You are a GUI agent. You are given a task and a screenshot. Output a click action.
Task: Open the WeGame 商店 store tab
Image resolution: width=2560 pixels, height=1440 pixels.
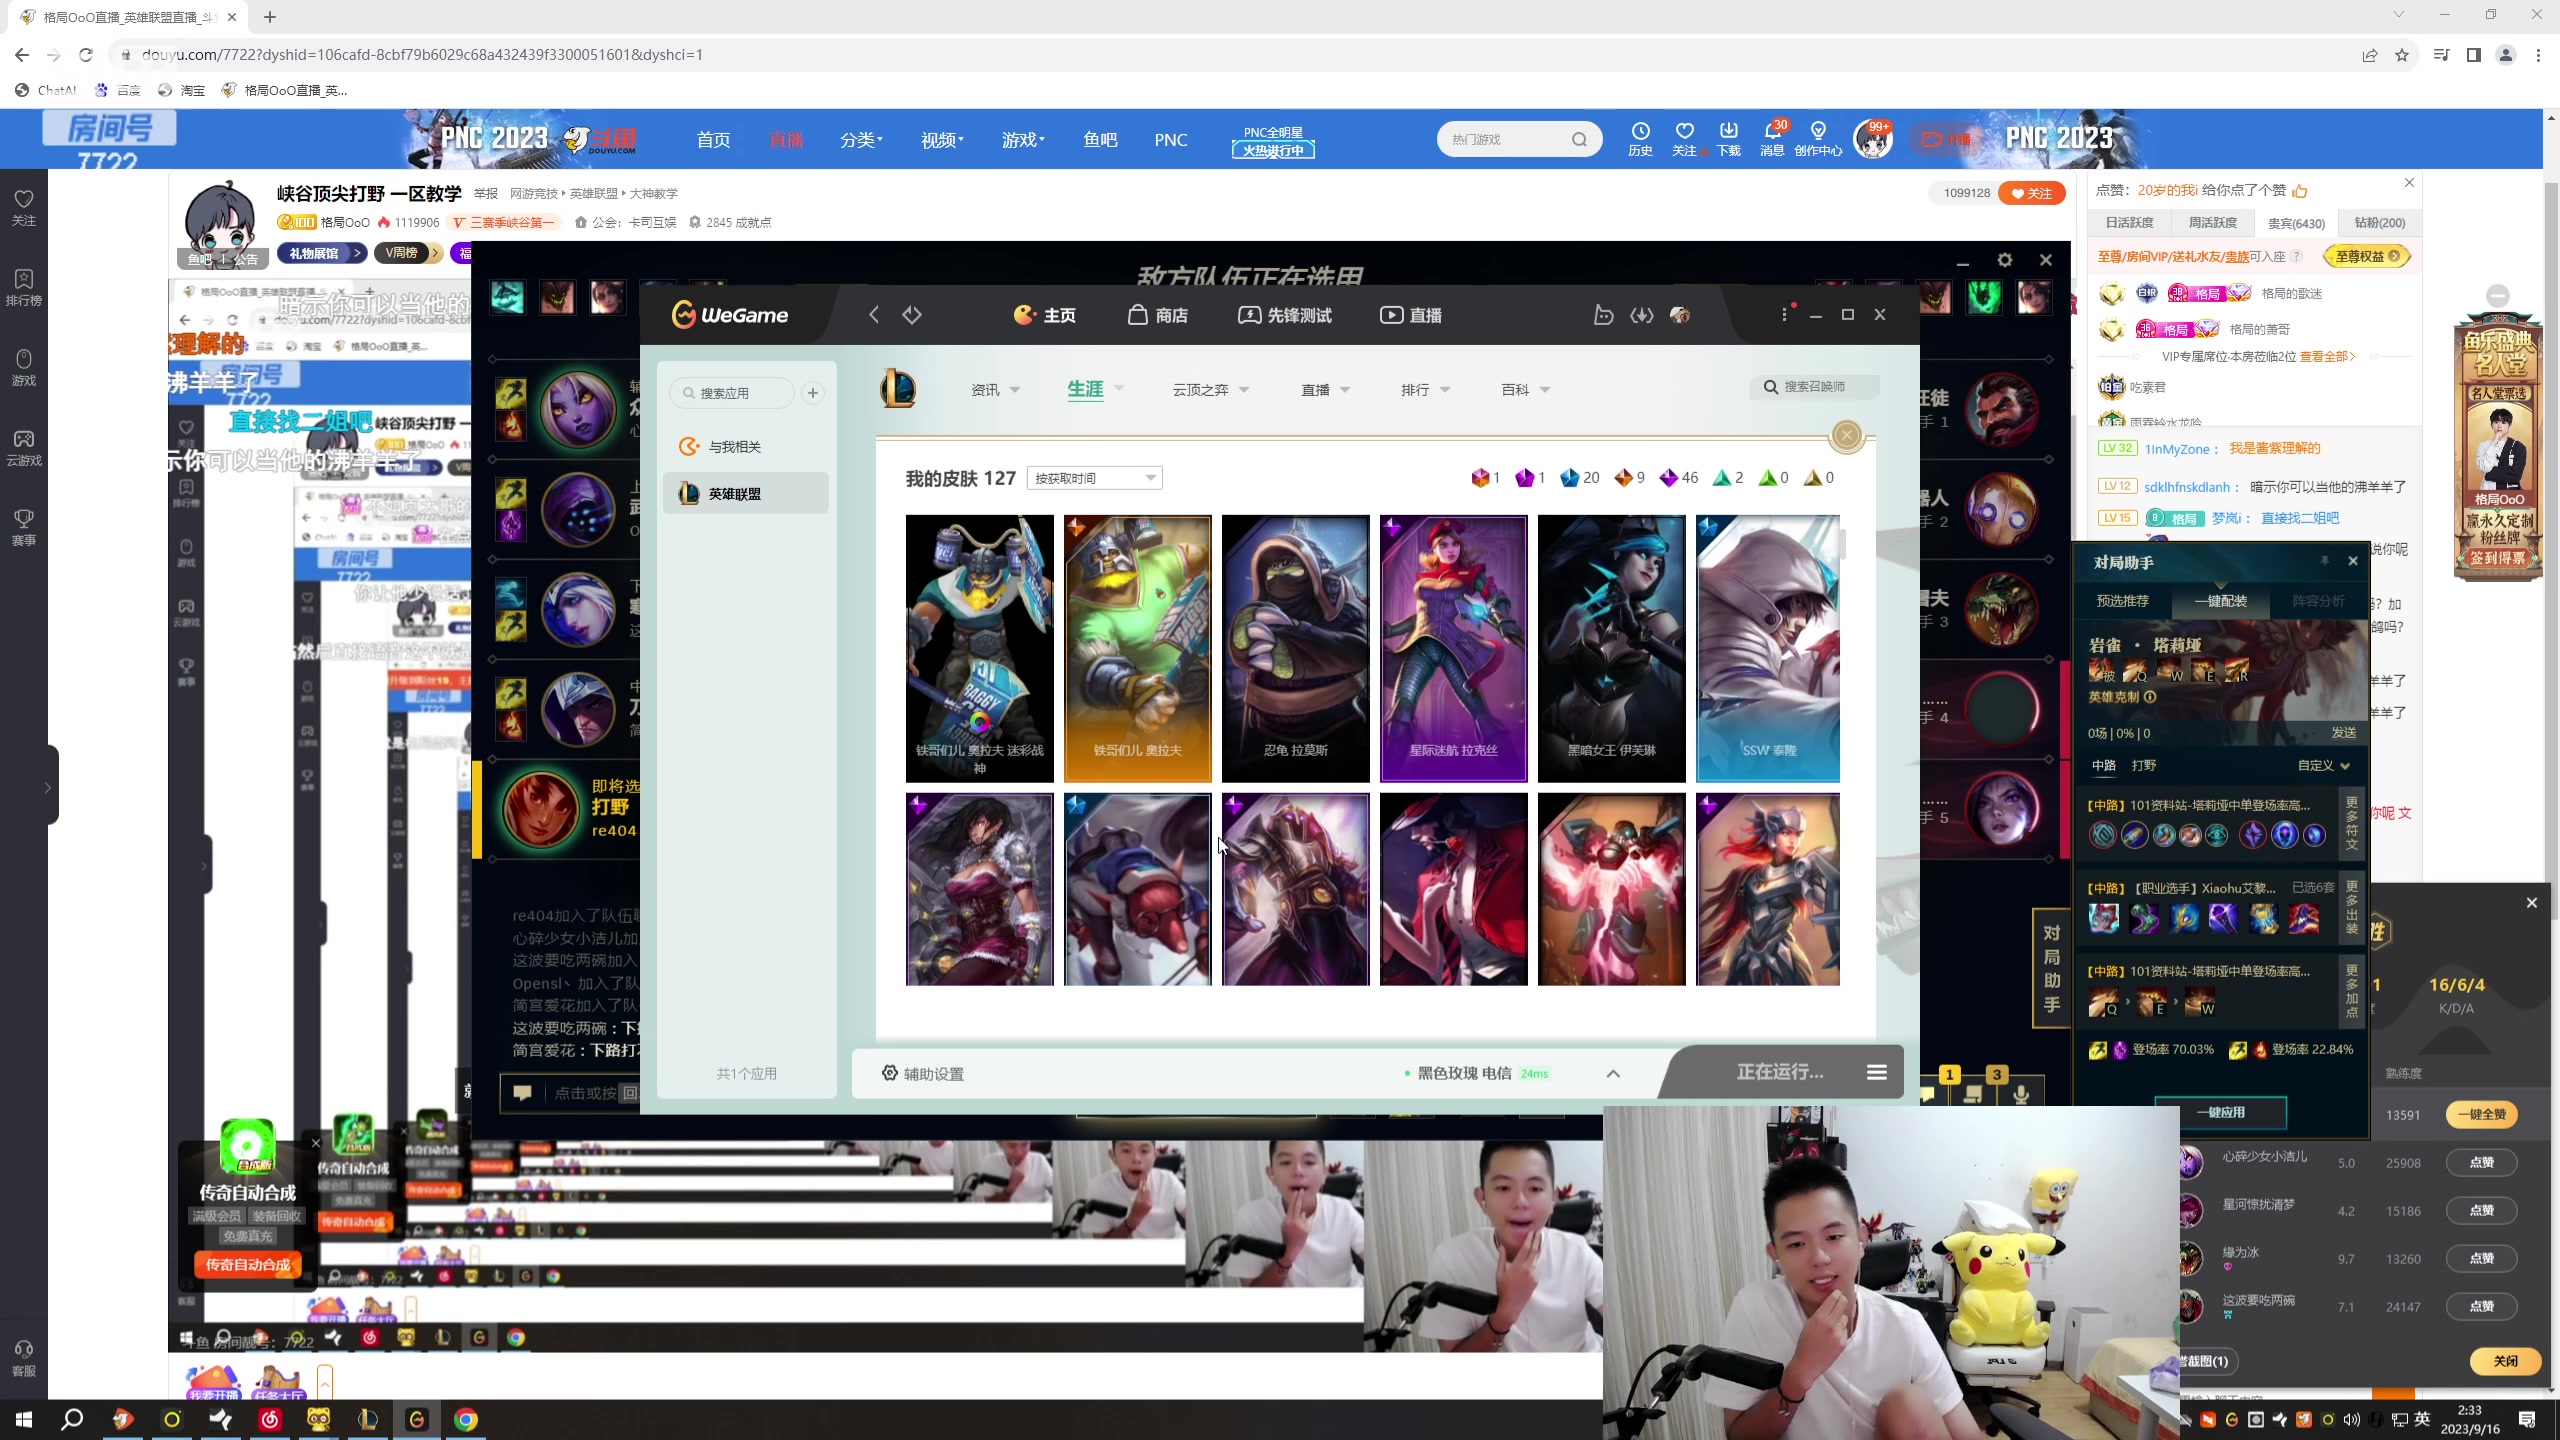1158,315
